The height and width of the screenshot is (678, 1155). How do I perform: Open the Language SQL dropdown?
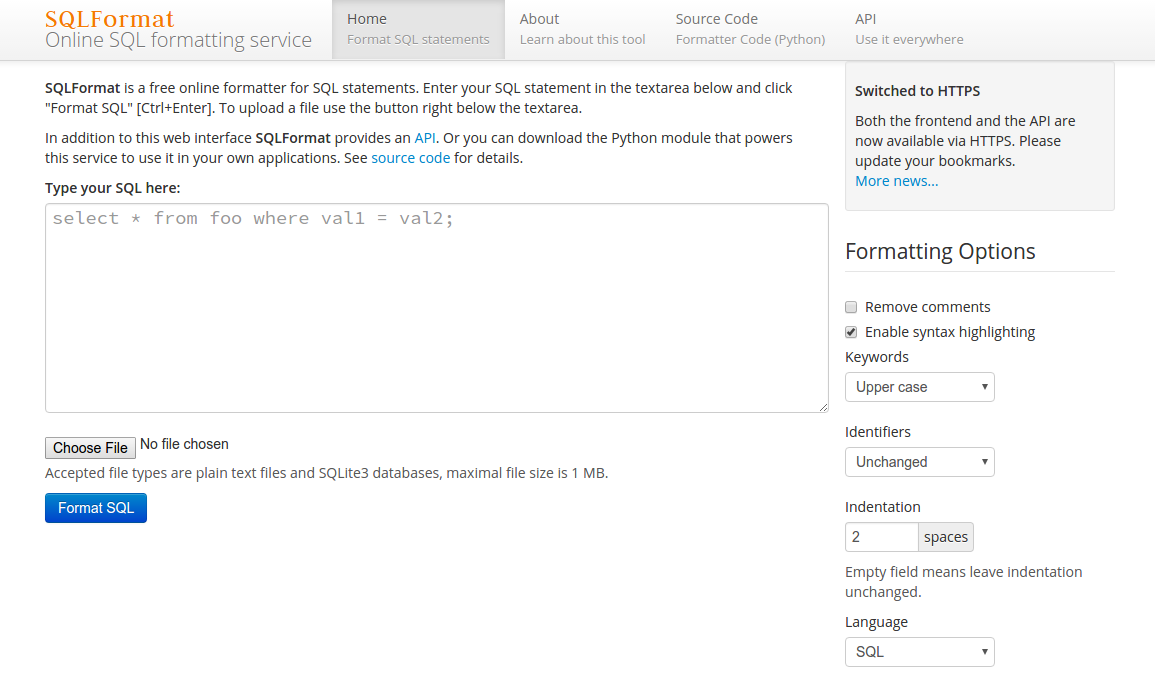[x=919, y=652]
